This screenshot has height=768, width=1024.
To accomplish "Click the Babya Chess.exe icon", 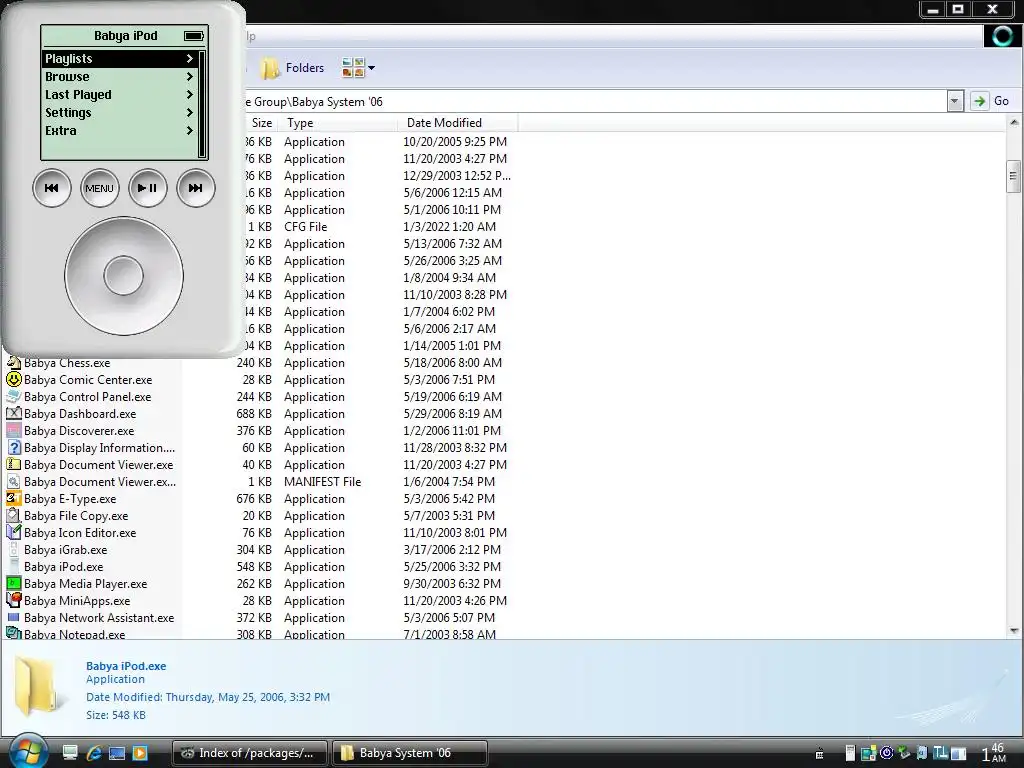I will 13,363.
